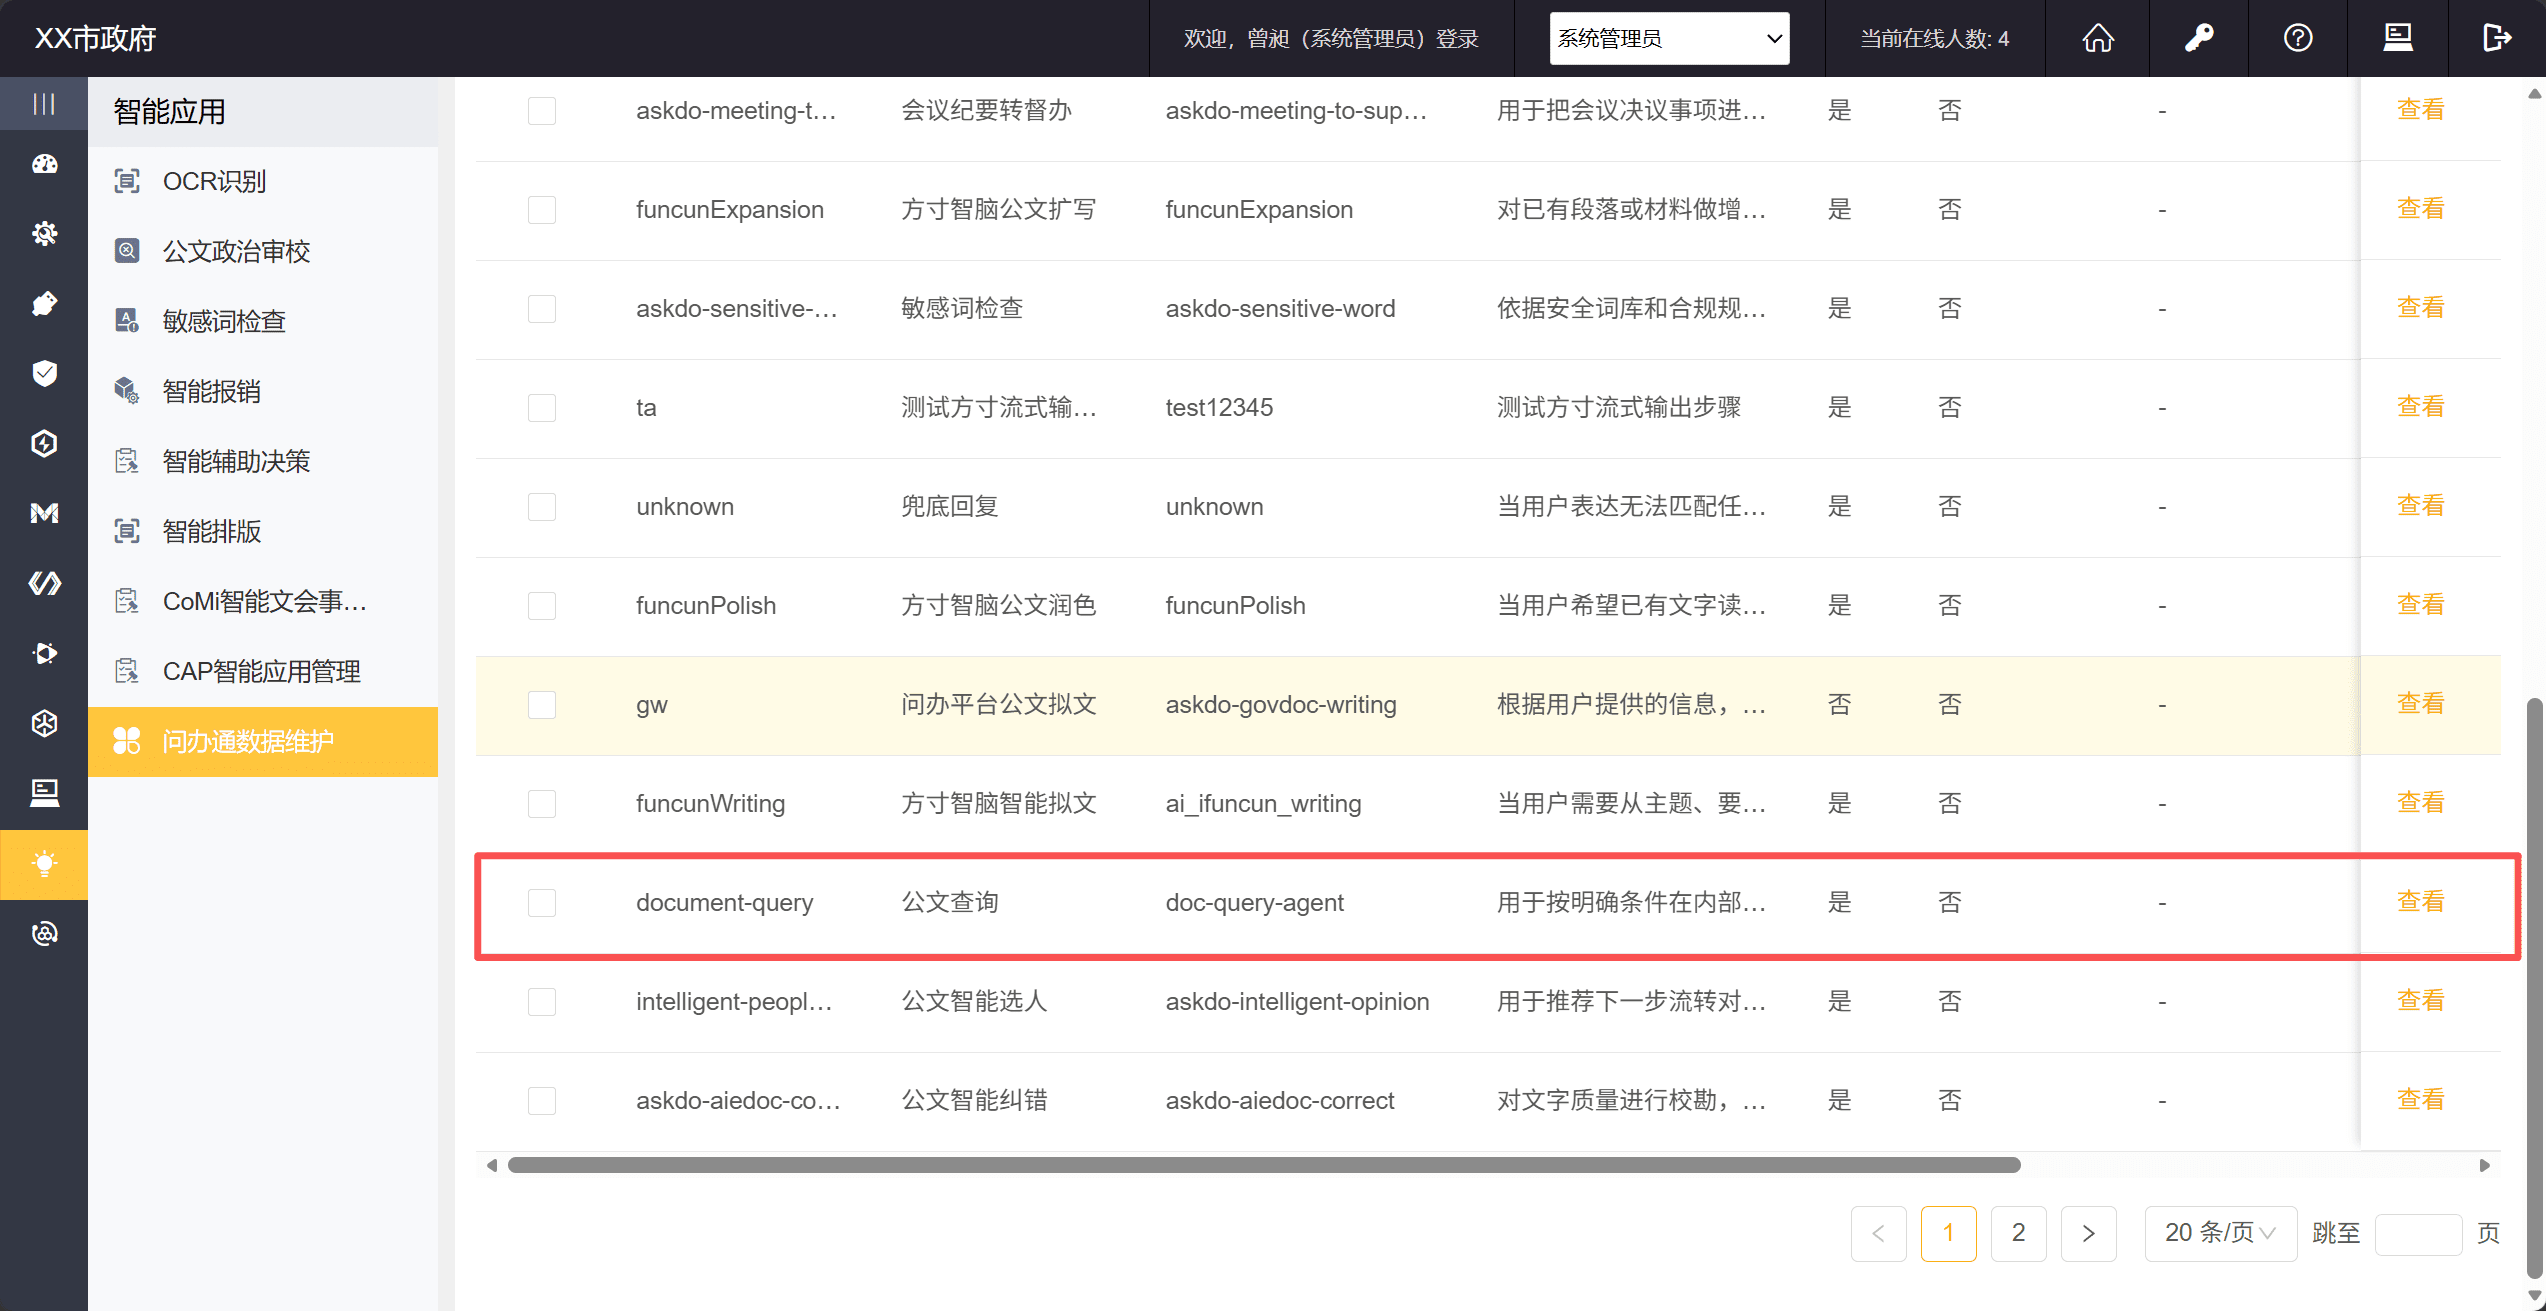Open the cube icon in left rail
2546x1311 pixels.
click(44, 724)
